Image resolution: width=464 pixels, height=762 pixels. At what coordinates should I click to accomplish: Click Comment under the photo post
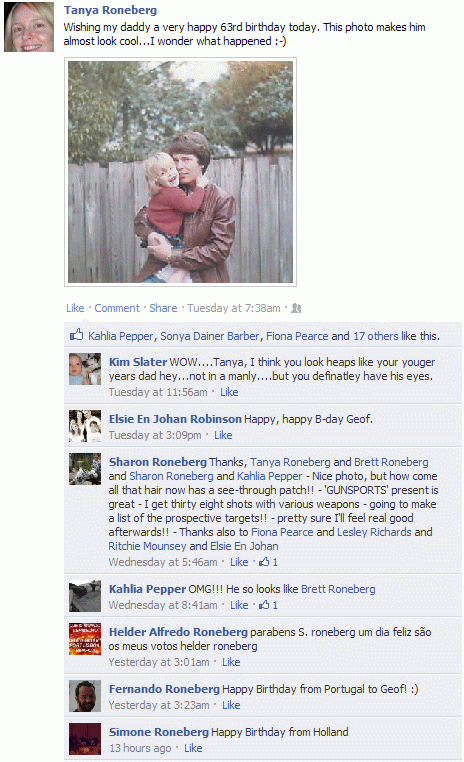[117, 308]
